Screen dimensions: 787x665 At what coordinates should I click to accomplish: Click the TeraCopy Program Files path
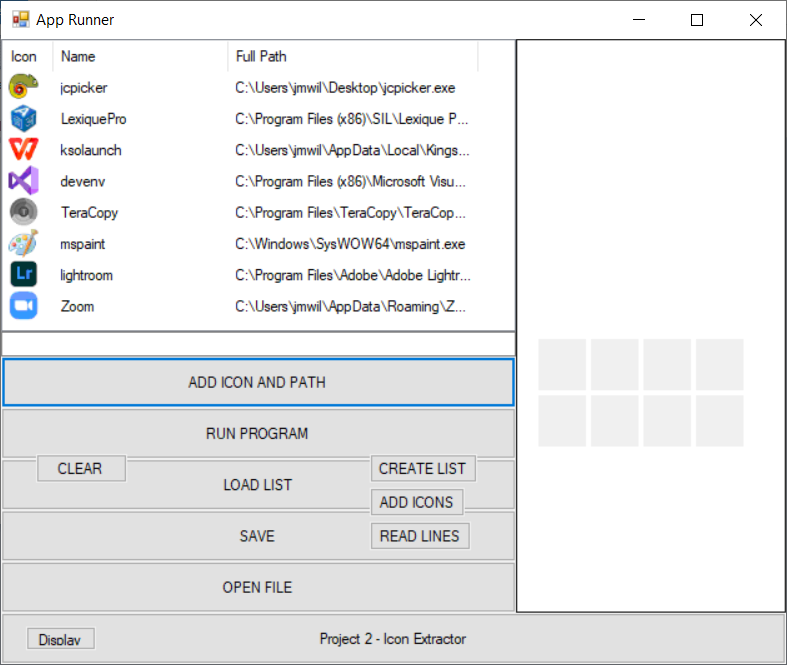(350, 213)
